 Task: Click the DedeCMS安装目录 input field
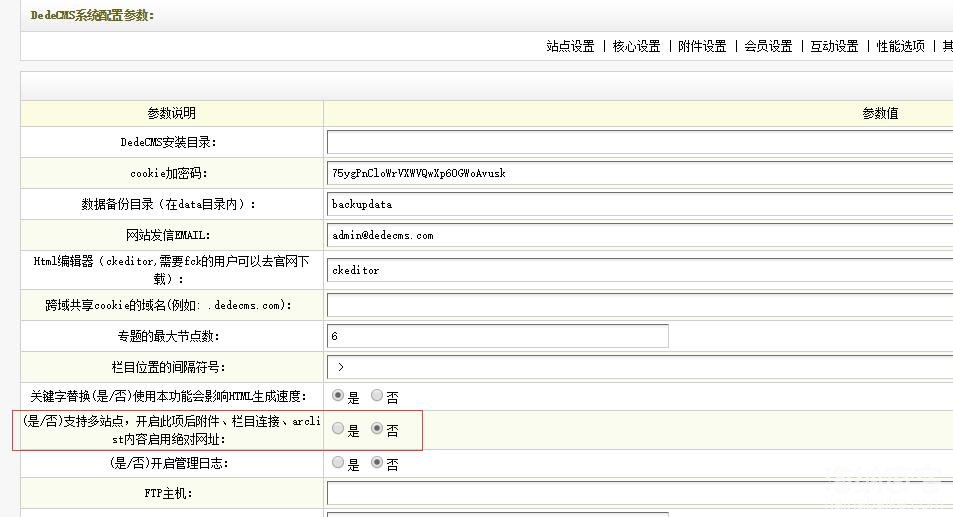click(x=640, y=142)
